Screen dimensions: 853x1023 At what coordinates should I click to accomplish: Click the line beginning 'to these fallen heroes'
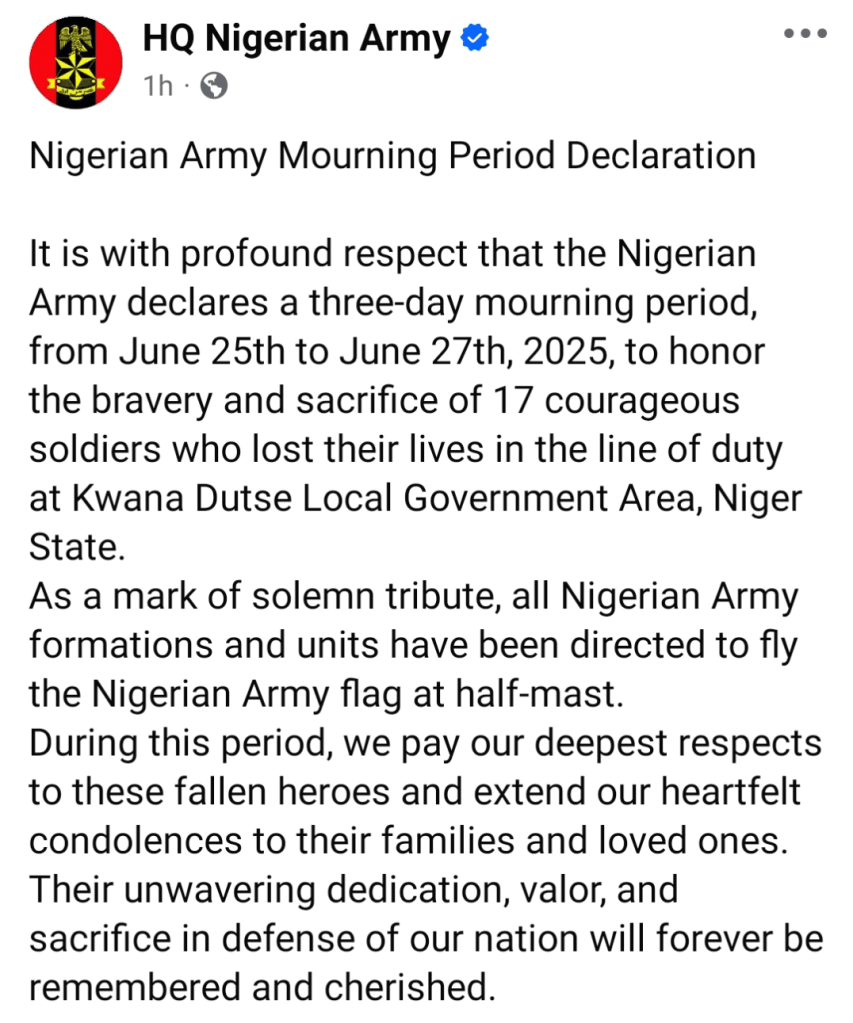pos(415,791)
